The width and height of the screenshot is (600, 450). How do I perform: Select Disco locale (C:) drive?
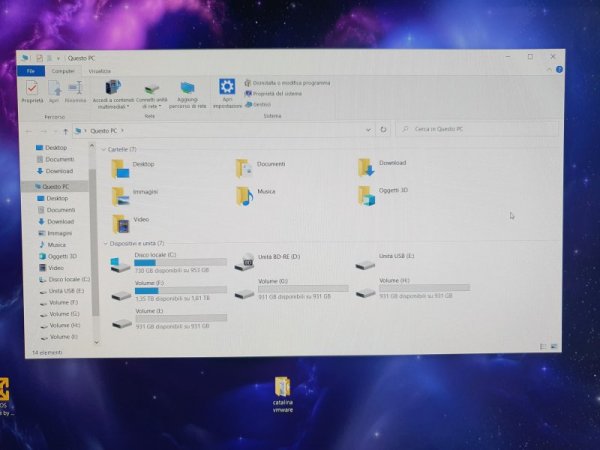coord(168,262)
